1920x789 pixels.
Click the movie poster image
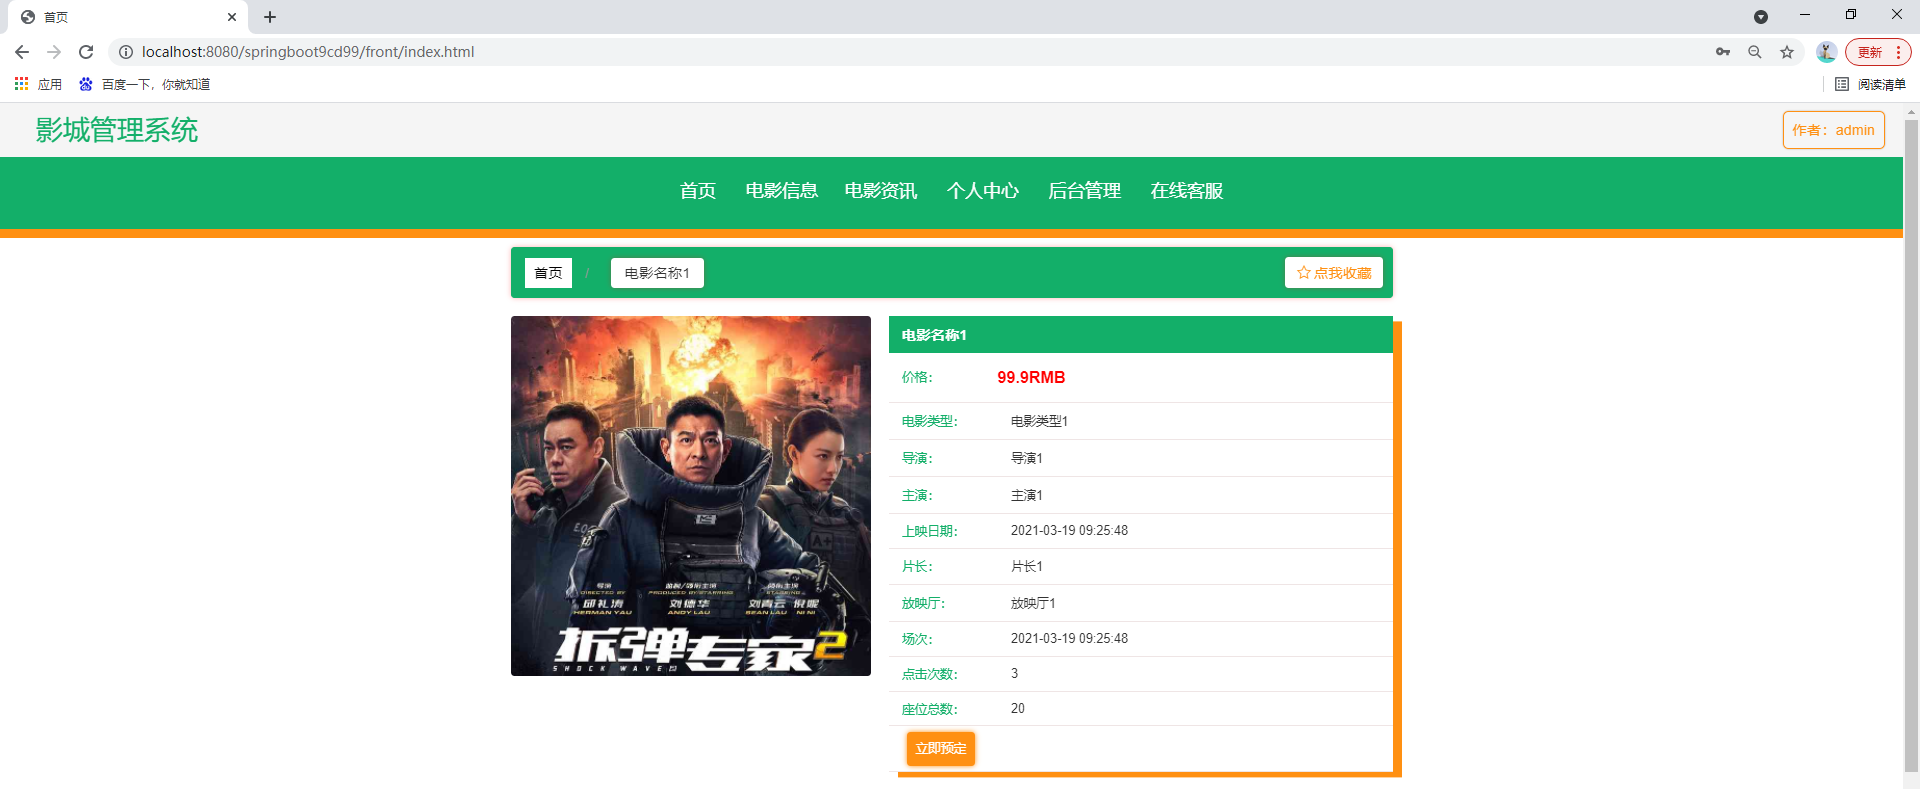tap(691, 496)
